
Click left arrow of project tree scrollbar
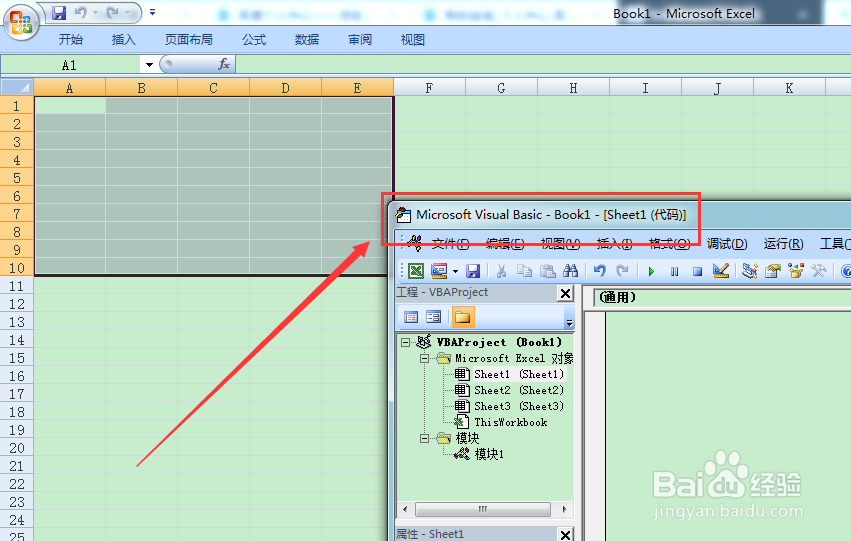coord(405,510)
